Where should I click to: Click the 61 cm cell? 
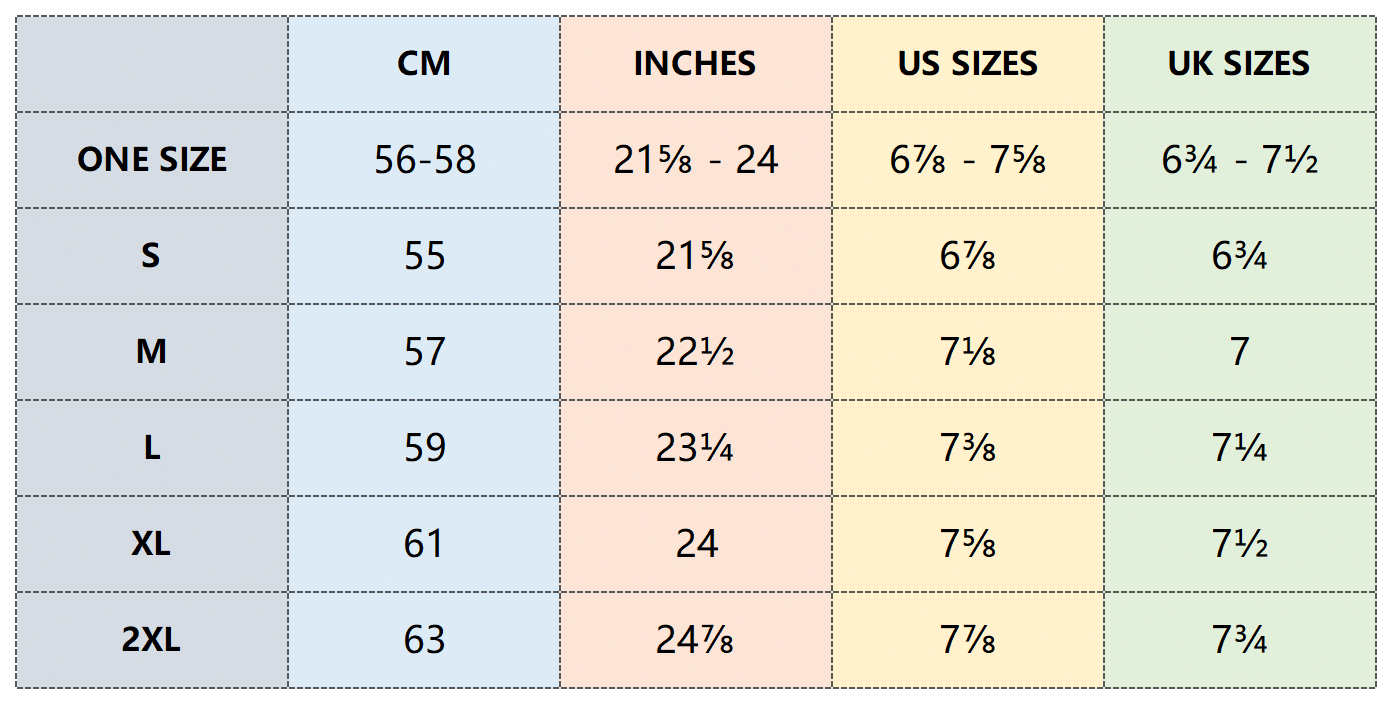[424, 544]
